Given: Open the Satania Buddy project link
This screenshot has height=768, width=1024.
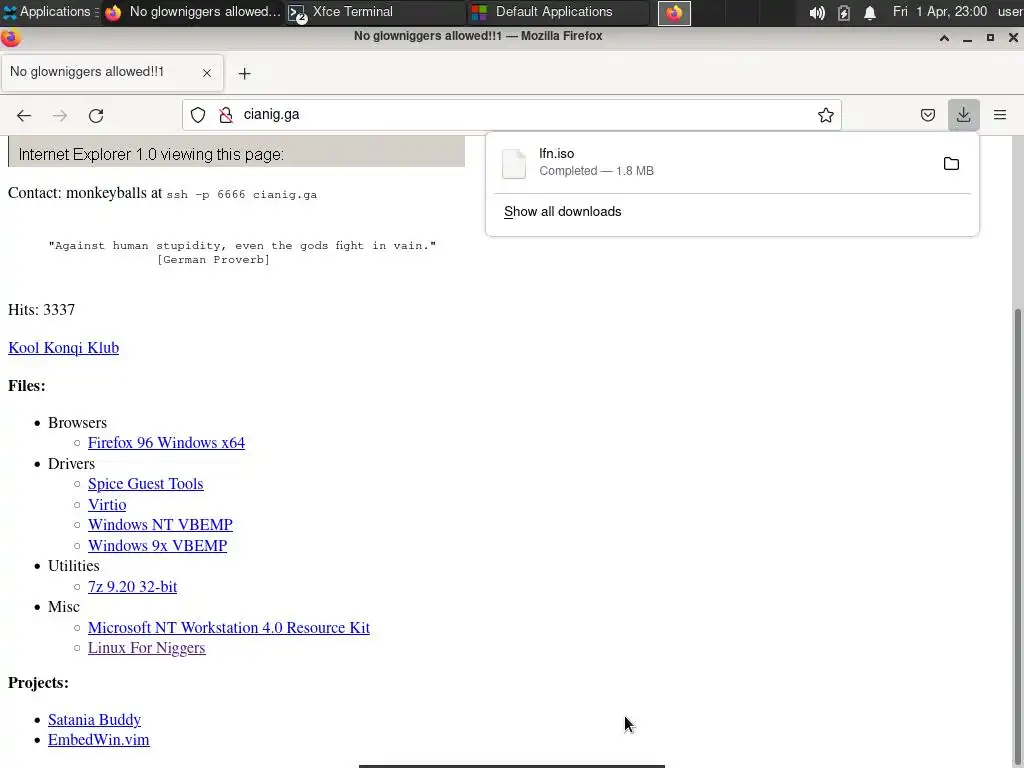Looking at the screenshot, I should click(x=94, y=720).
